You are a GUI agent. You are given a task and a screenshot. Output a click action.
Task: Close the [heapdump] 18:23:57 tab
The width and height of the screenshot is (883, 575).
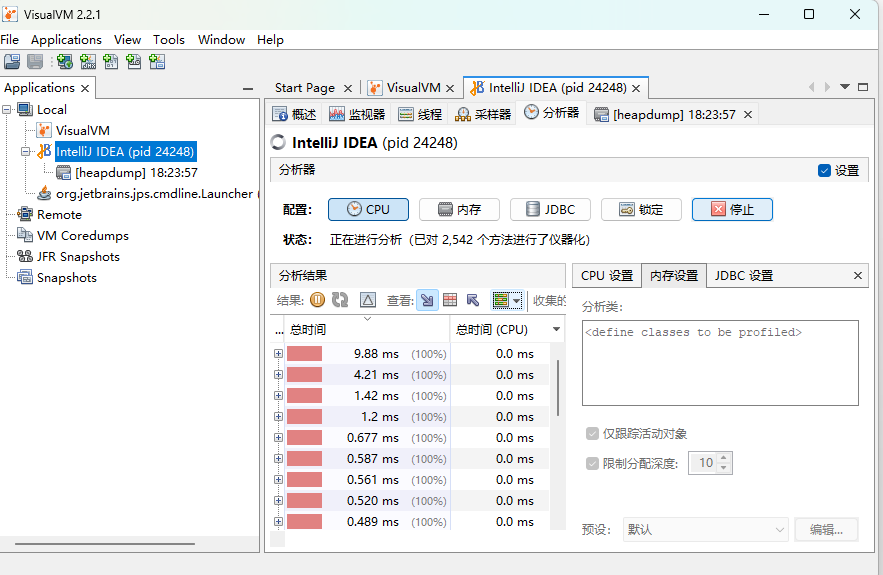coord(748,115)
